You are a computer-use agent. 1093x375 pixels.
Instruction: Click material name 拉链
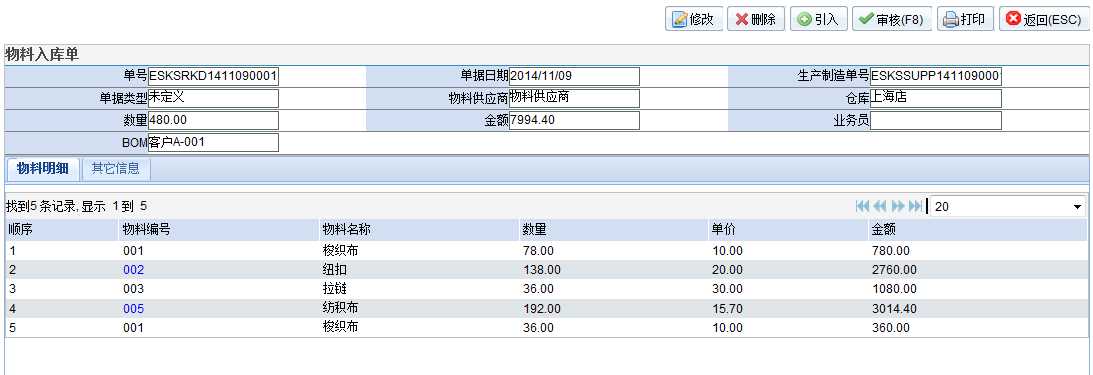(335, 289)
